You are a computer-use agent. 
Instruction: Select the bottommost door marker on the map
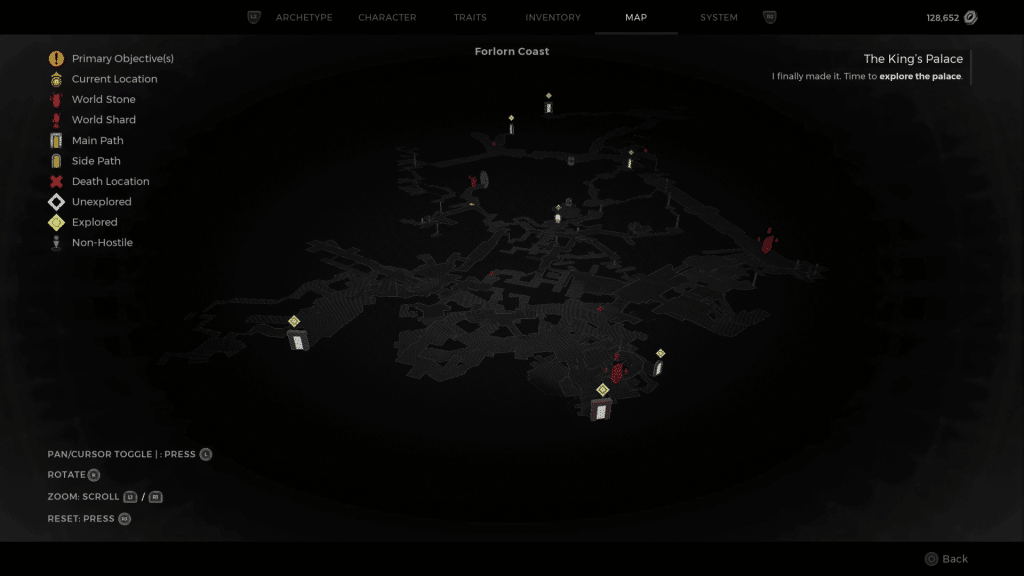pos(601,409)
